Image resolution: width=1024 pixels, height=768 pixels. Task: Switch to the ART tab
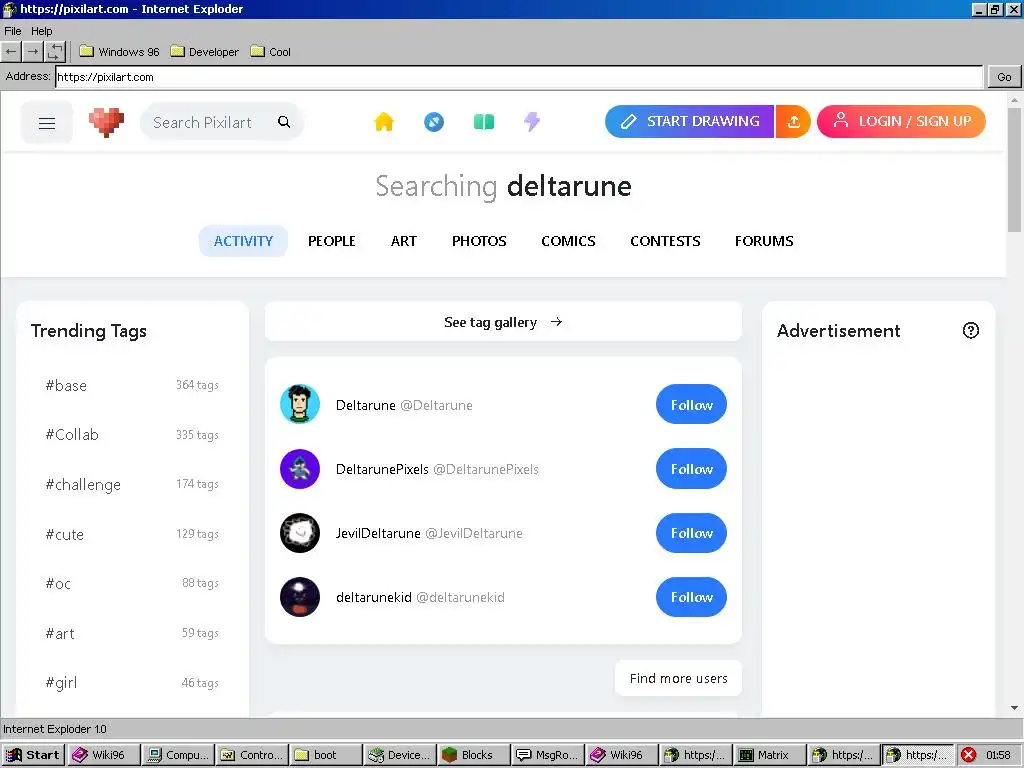pos(404,241)
